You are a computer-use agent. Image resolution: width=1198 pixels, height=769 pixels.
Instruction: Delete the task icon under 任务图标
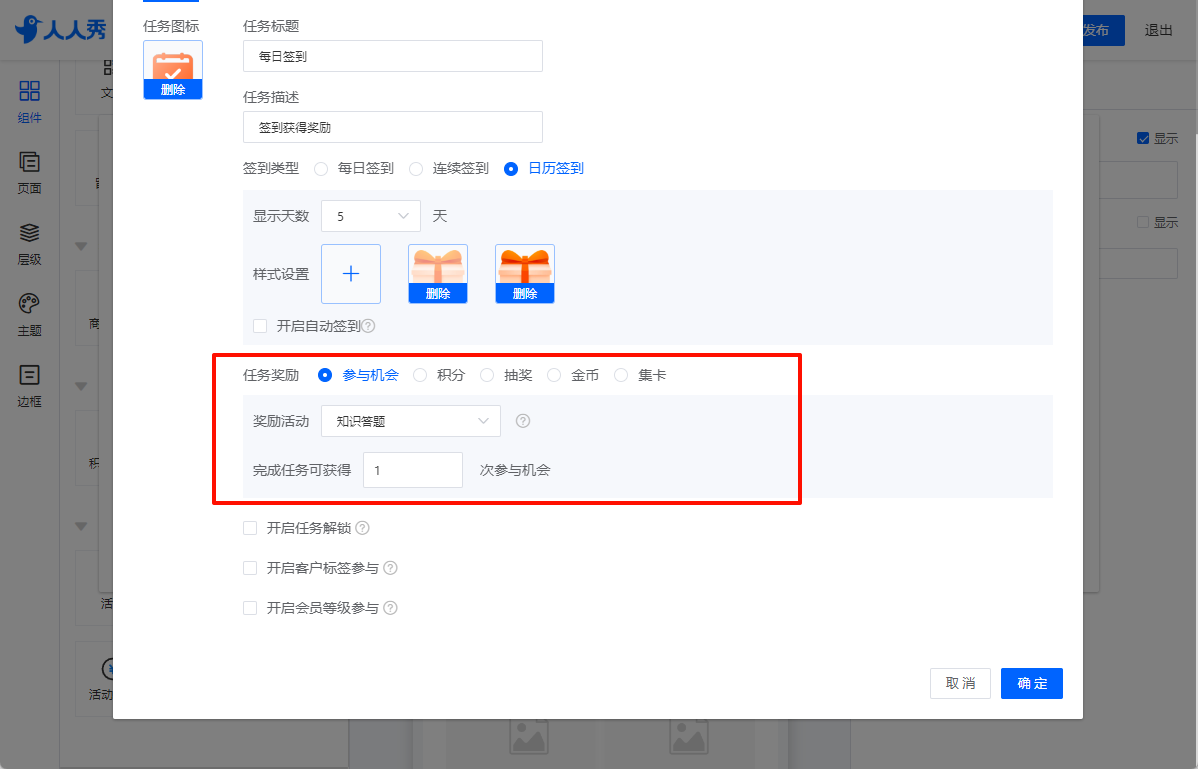[173, 89]
